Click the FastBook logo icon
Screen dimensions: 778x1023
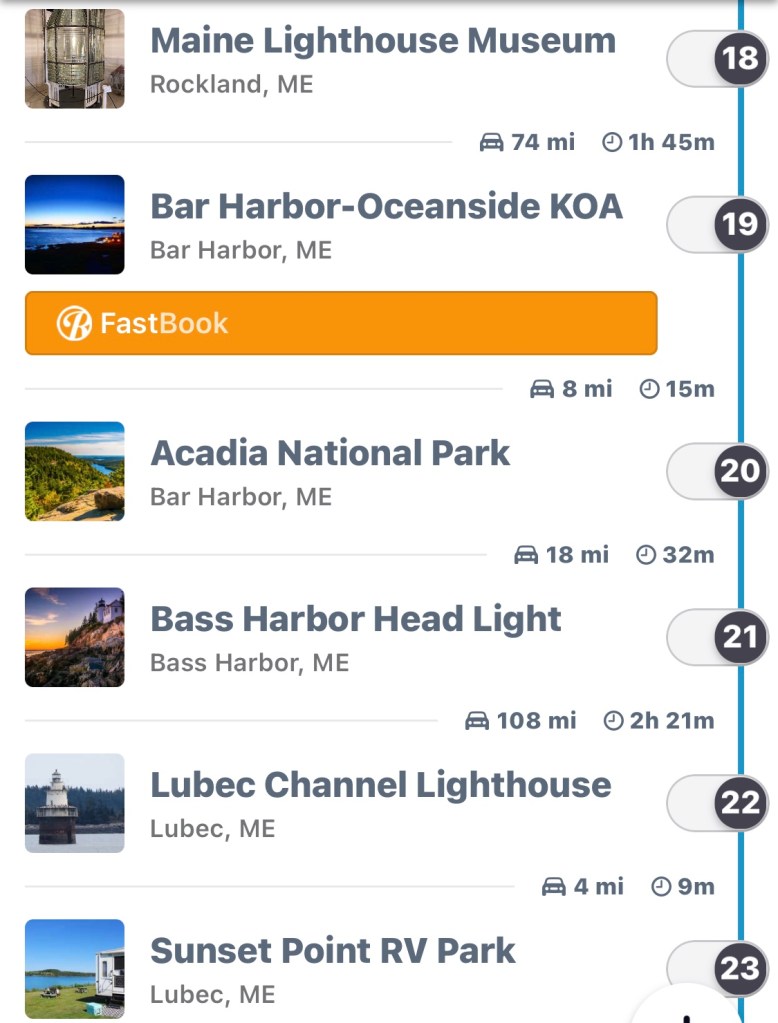coord(73,323)
